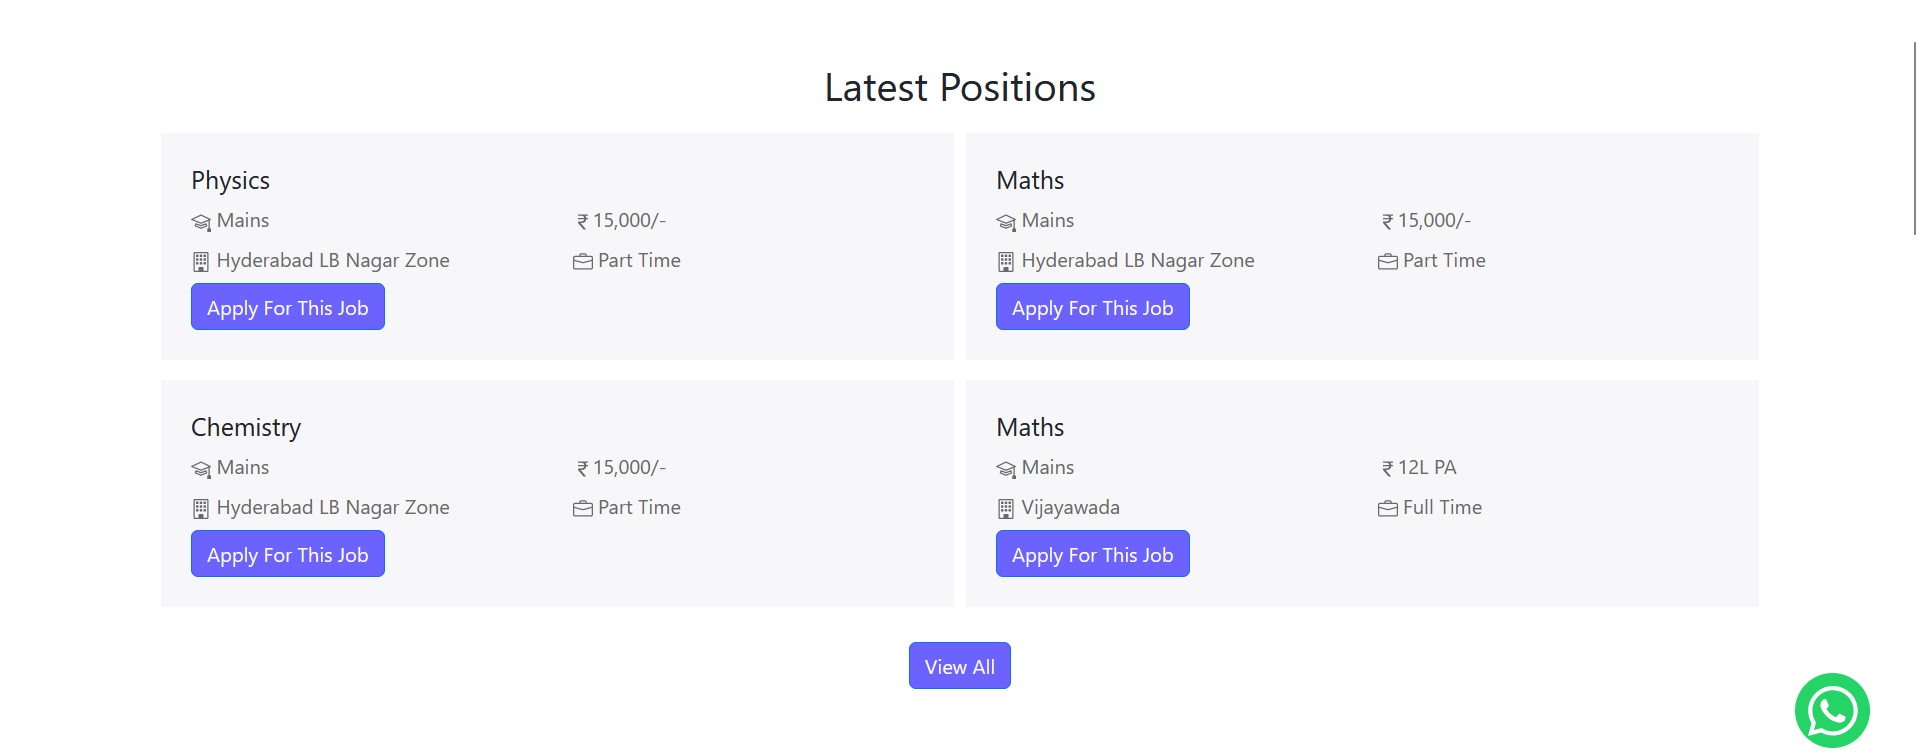Click the Physics position title

coord(230,181)
